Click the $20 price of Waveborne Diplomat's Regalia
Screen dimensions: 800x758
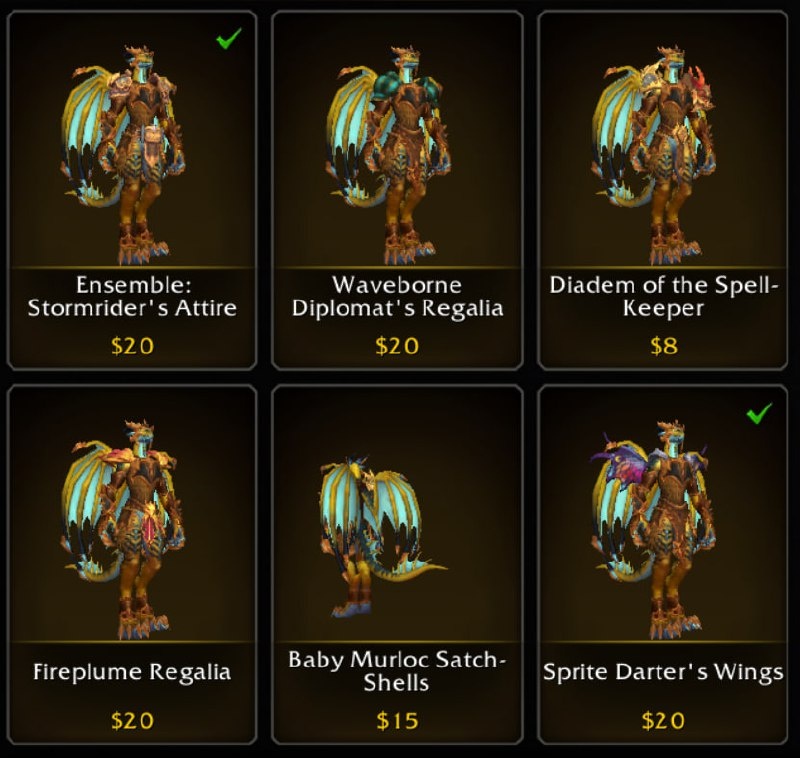(x=397, y=346)
